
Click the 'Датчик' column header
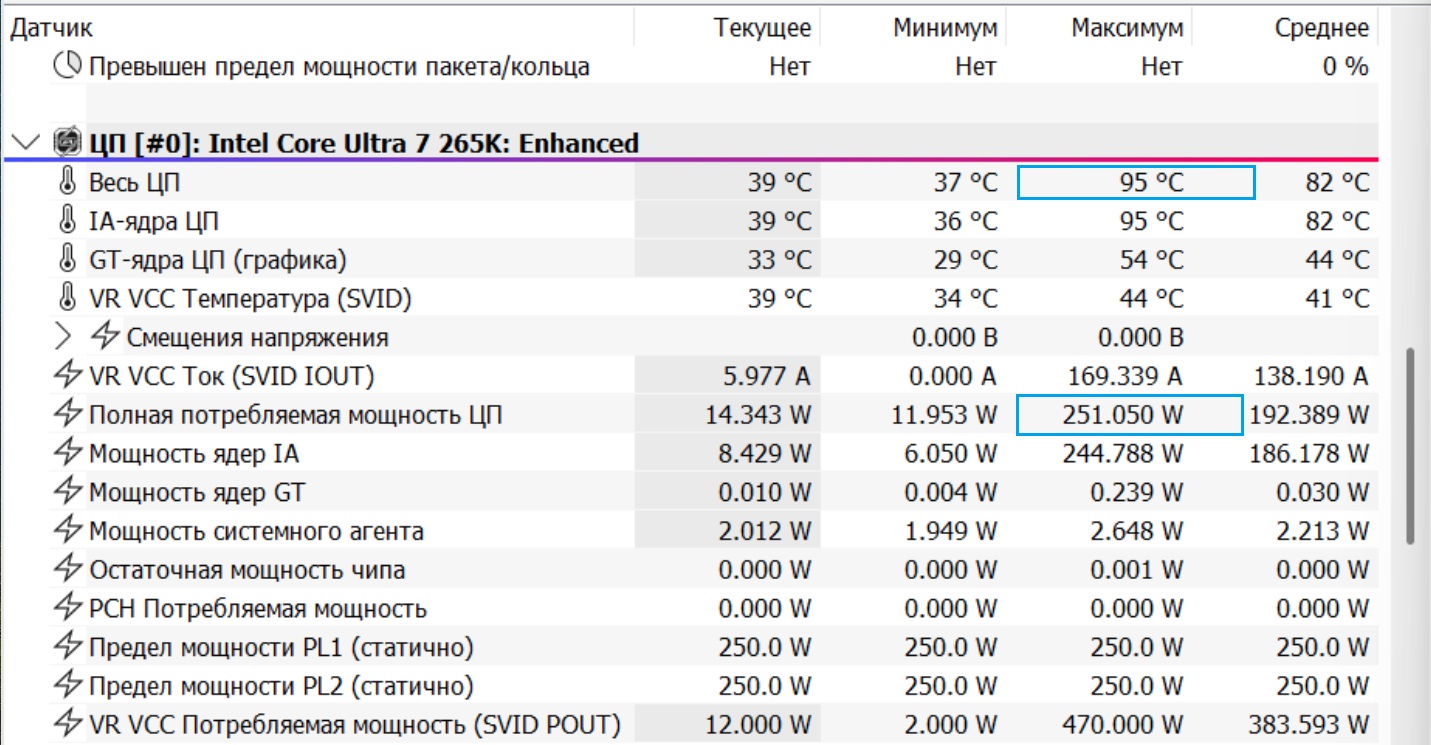(x=52, y=28)
